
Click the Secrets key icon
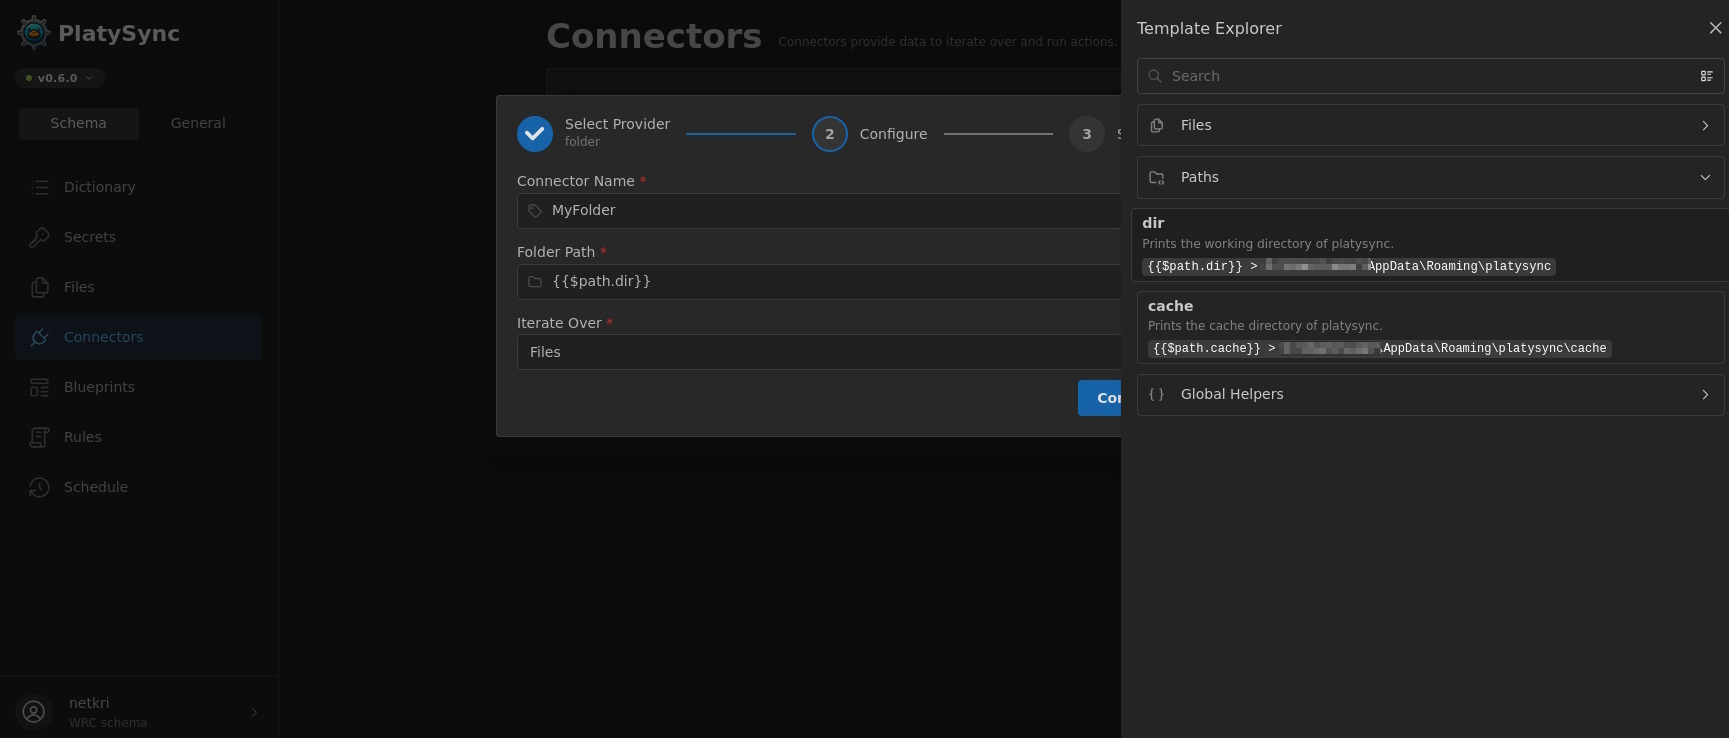click(x=39, y=237)
